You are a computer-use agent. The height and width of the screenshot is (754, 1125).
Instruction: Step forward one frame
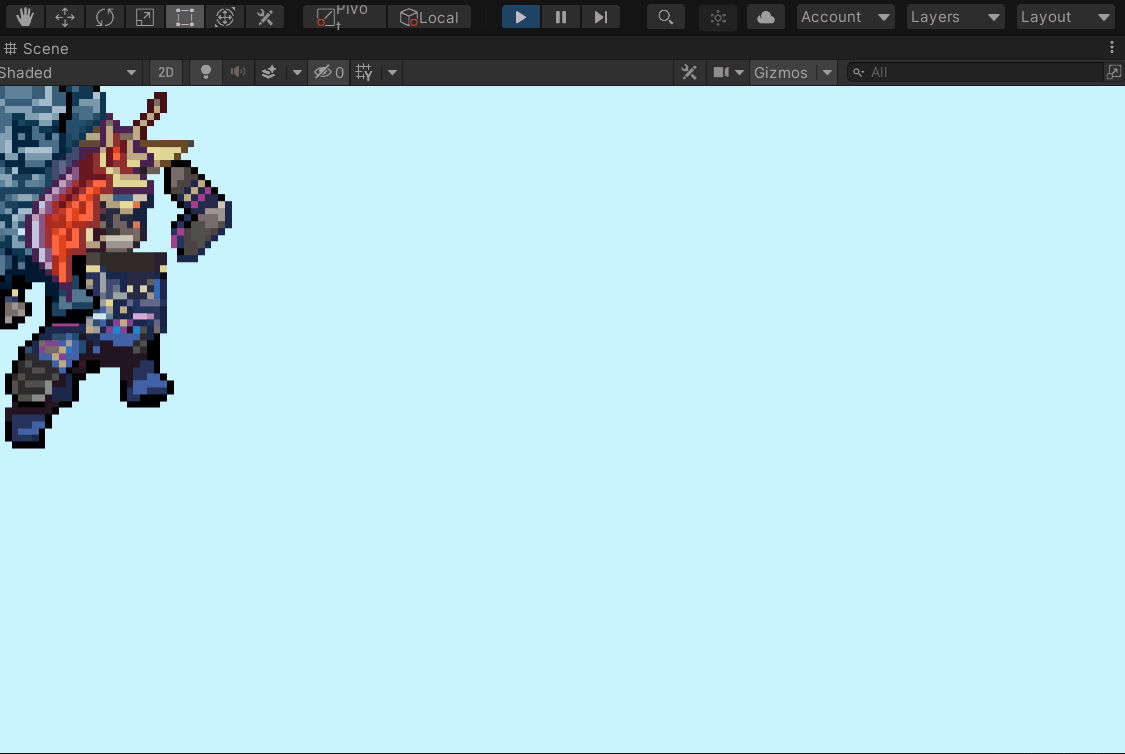(601, 17)
